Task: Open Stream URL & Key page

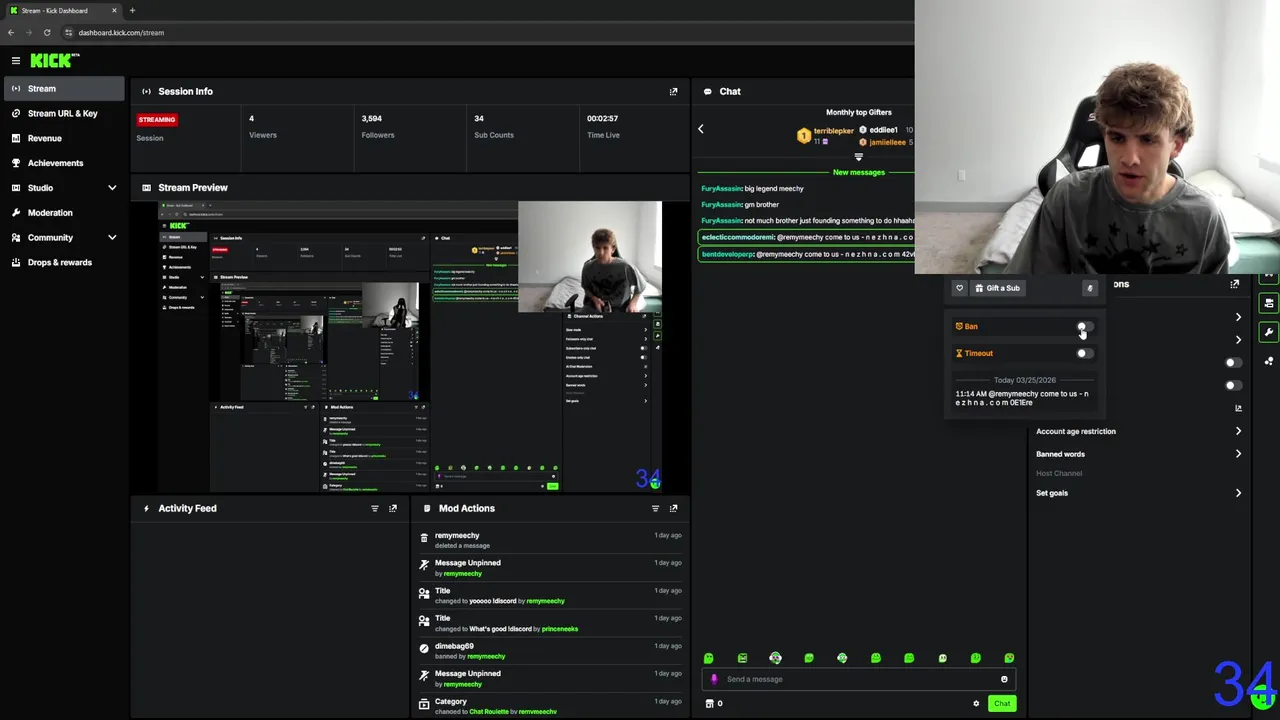Action: point(63,113)
